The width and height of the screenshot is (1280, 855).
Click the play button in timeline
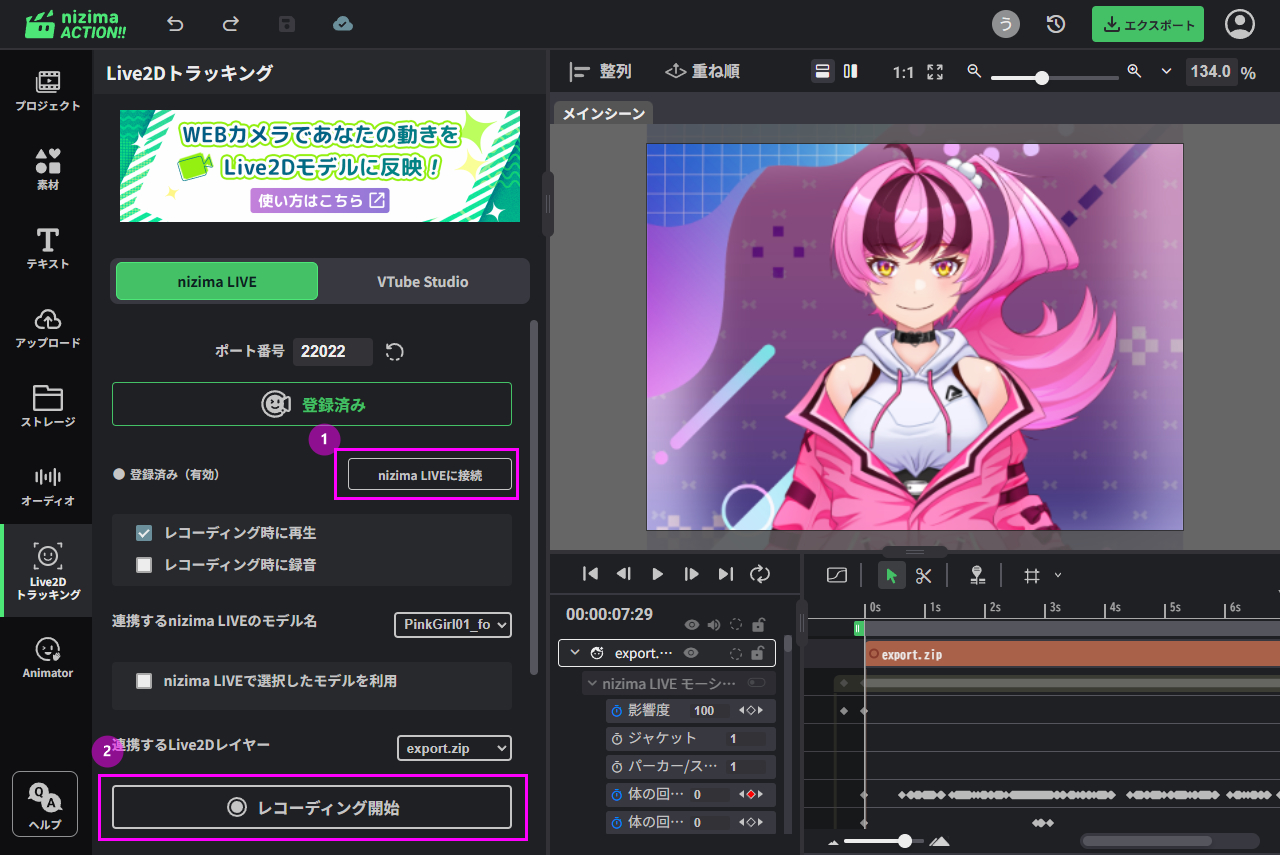(x=658, y=574)
